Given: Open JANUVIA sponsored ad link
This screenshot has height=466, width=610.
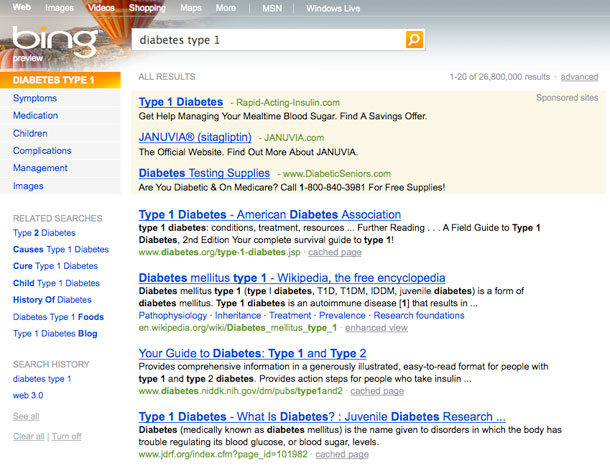Looking at the screenshot, I should coord(194,137).
